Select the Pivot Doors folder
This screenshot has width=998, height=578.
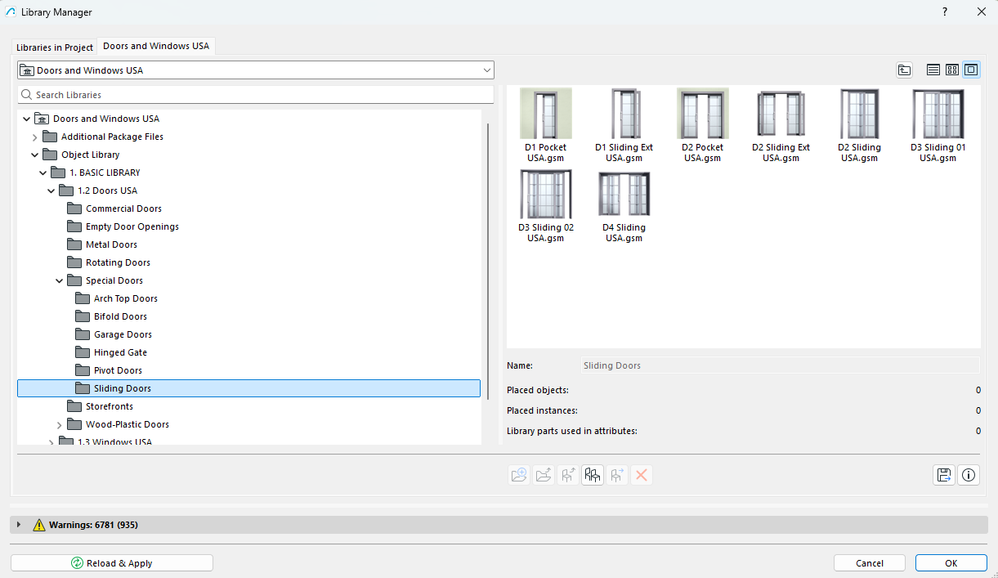(x=118, y=370)
